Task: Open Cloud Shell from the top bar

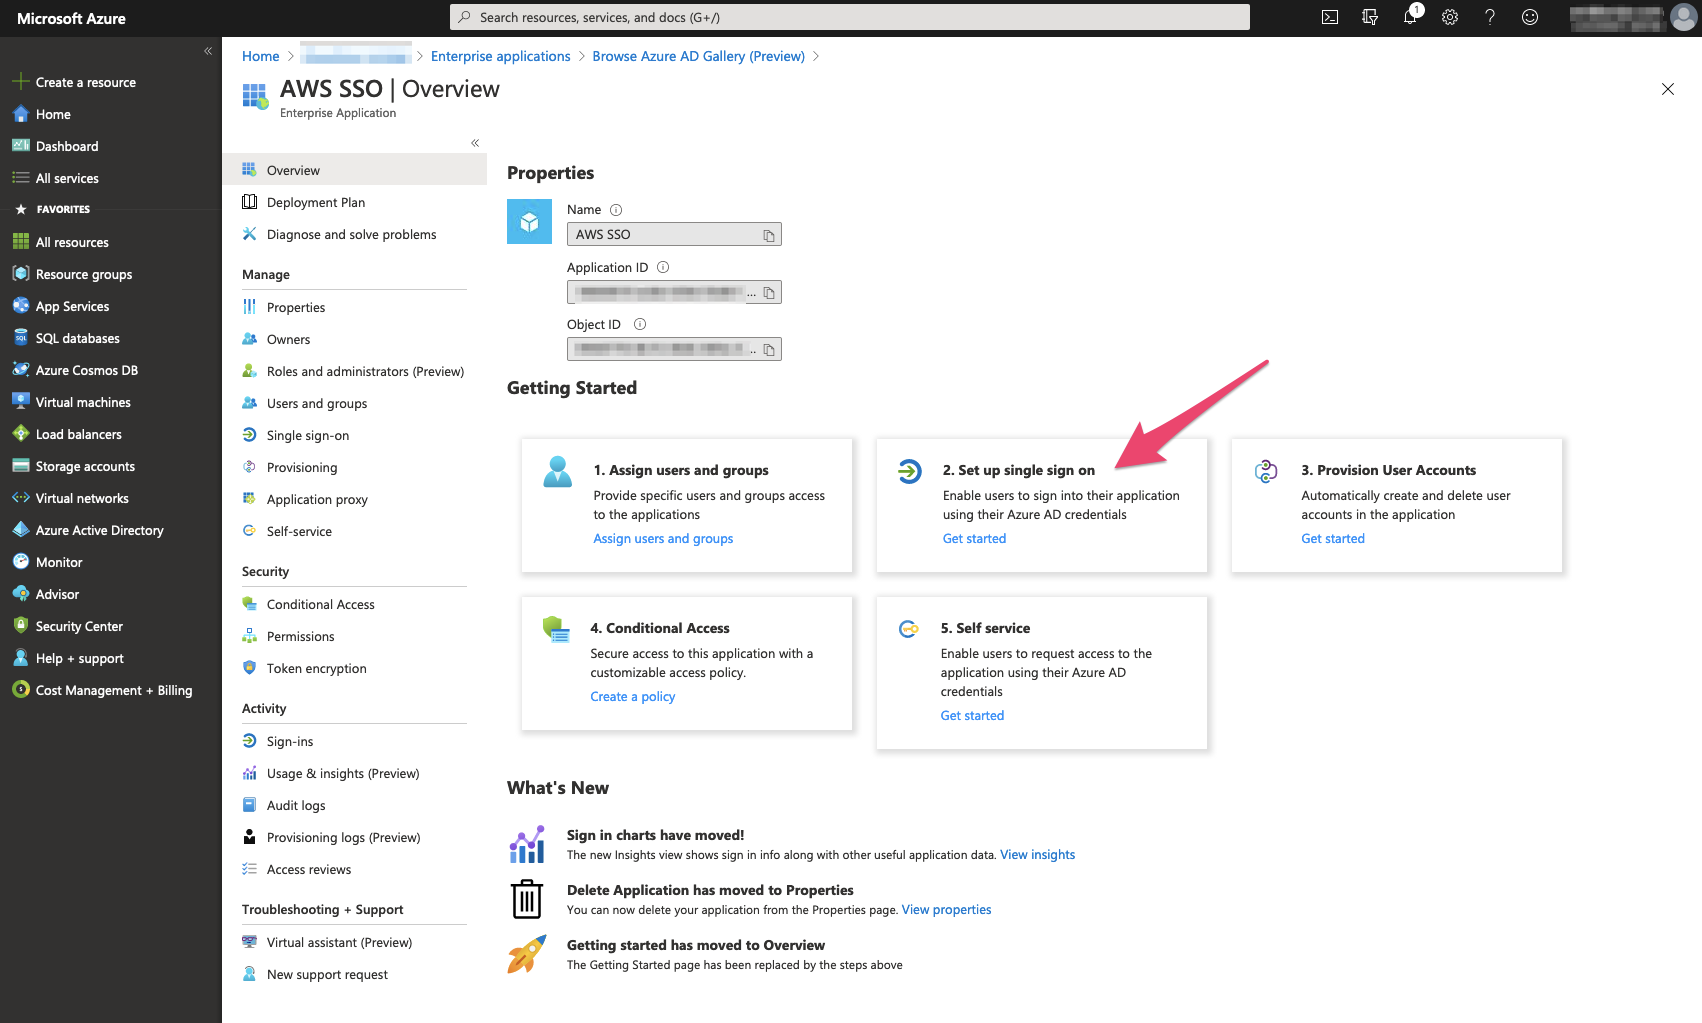Action: (x=1330, y=17)
